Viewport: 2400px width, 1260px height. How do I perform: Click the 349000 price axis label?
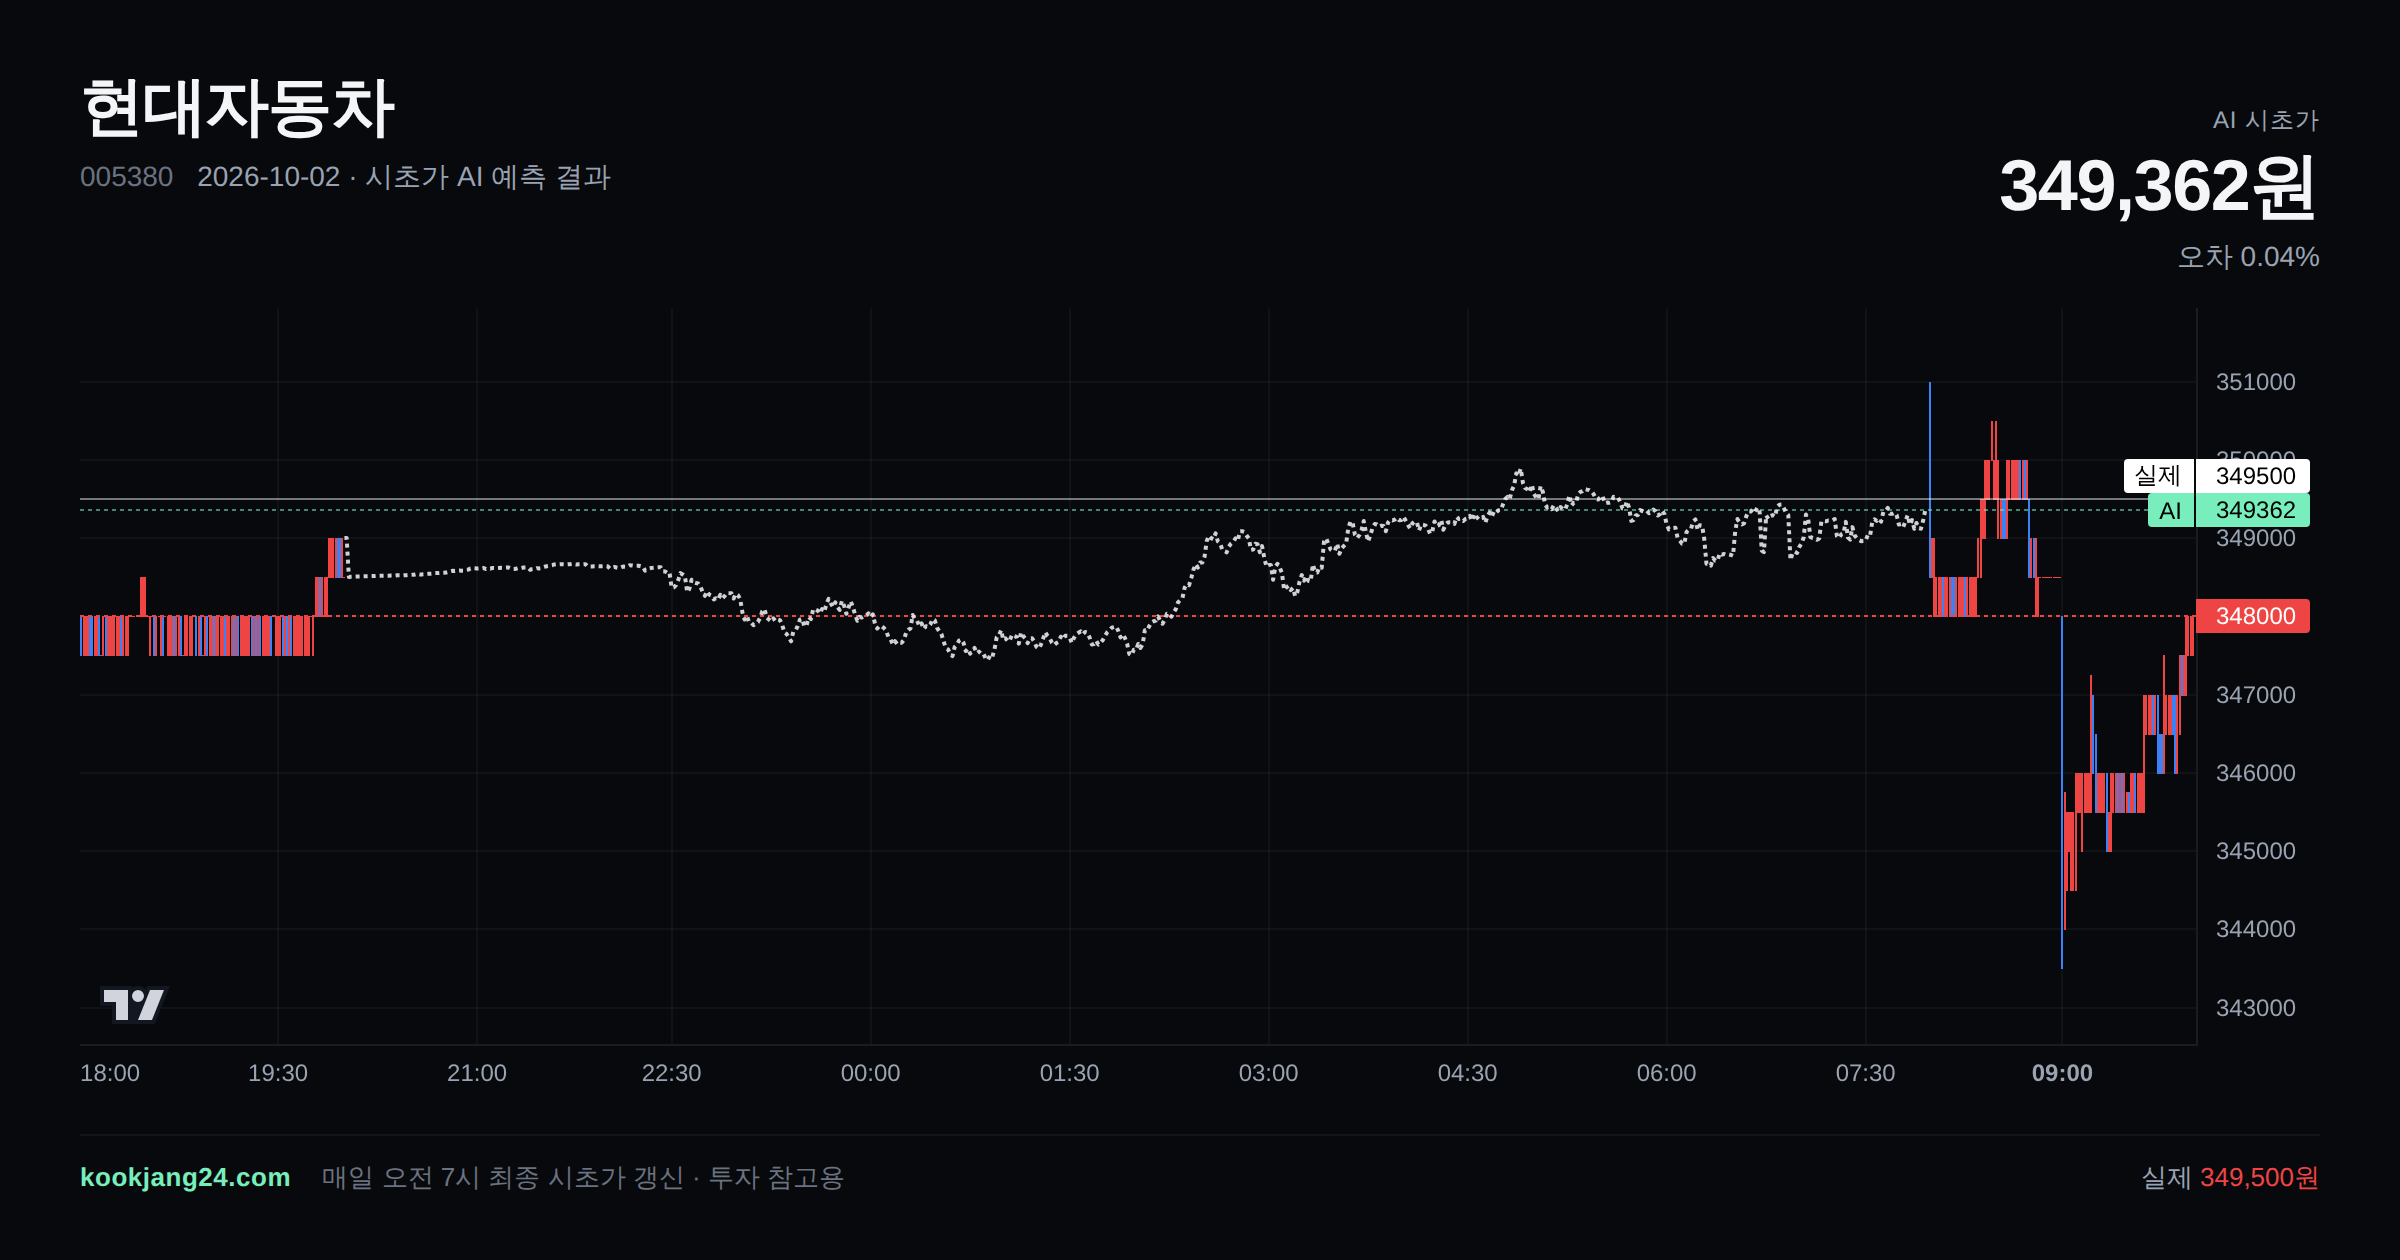click(2256, 538)
